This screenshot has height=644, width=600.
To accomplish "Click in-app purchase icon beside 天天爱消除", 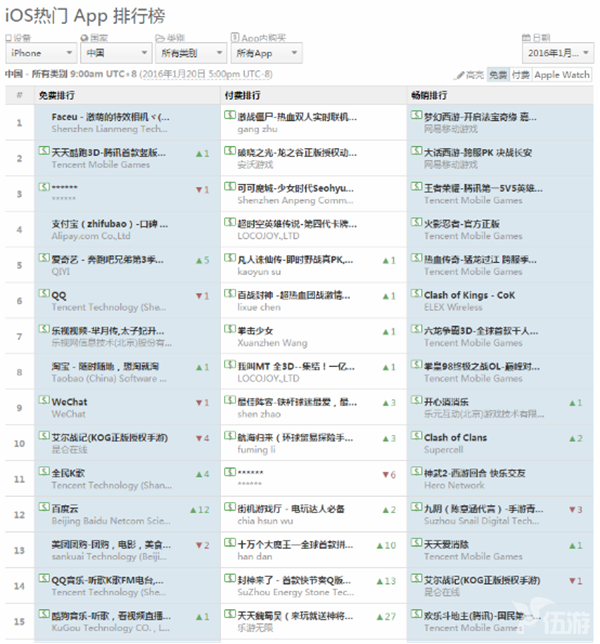I will tap(416, 543).
